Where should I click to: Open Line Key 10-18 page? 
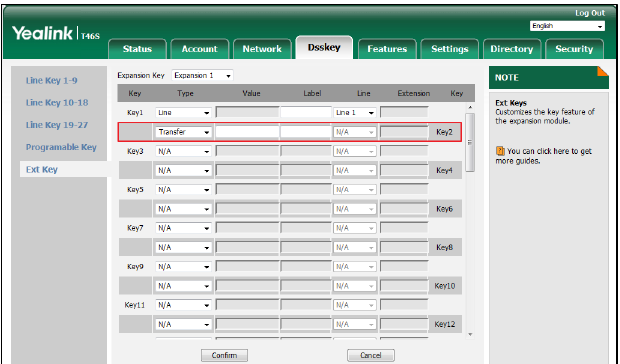tap(57, 102)
